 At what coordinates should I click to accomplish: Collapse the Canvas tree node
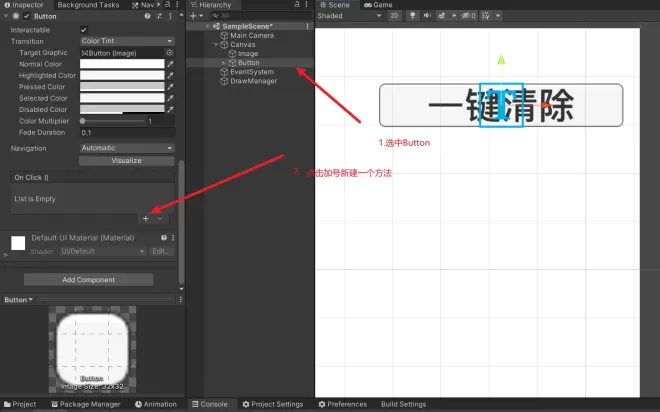tap(216, 45)
